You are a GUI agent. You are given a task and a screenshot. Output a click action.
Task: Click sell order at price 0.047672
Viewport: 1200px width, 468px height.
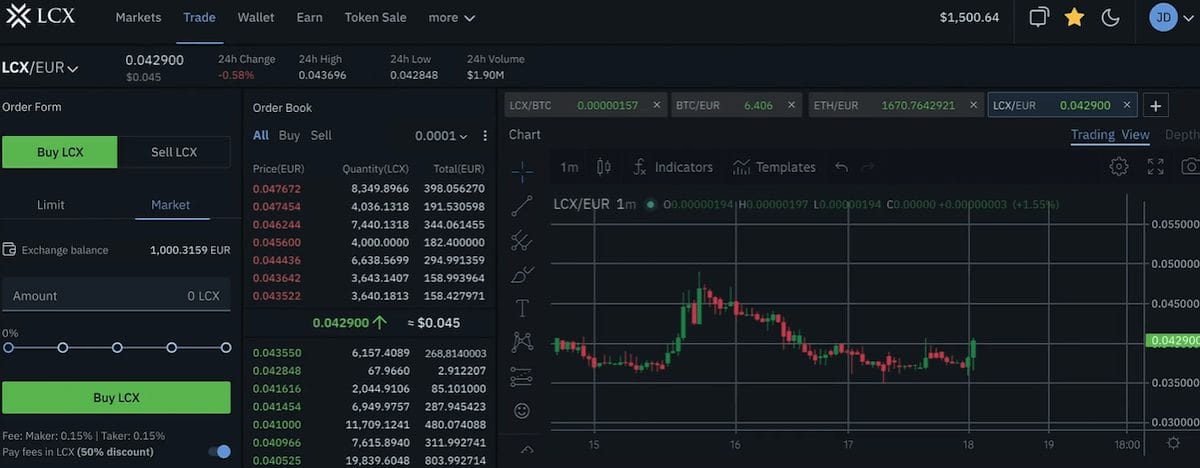point(369,188)
